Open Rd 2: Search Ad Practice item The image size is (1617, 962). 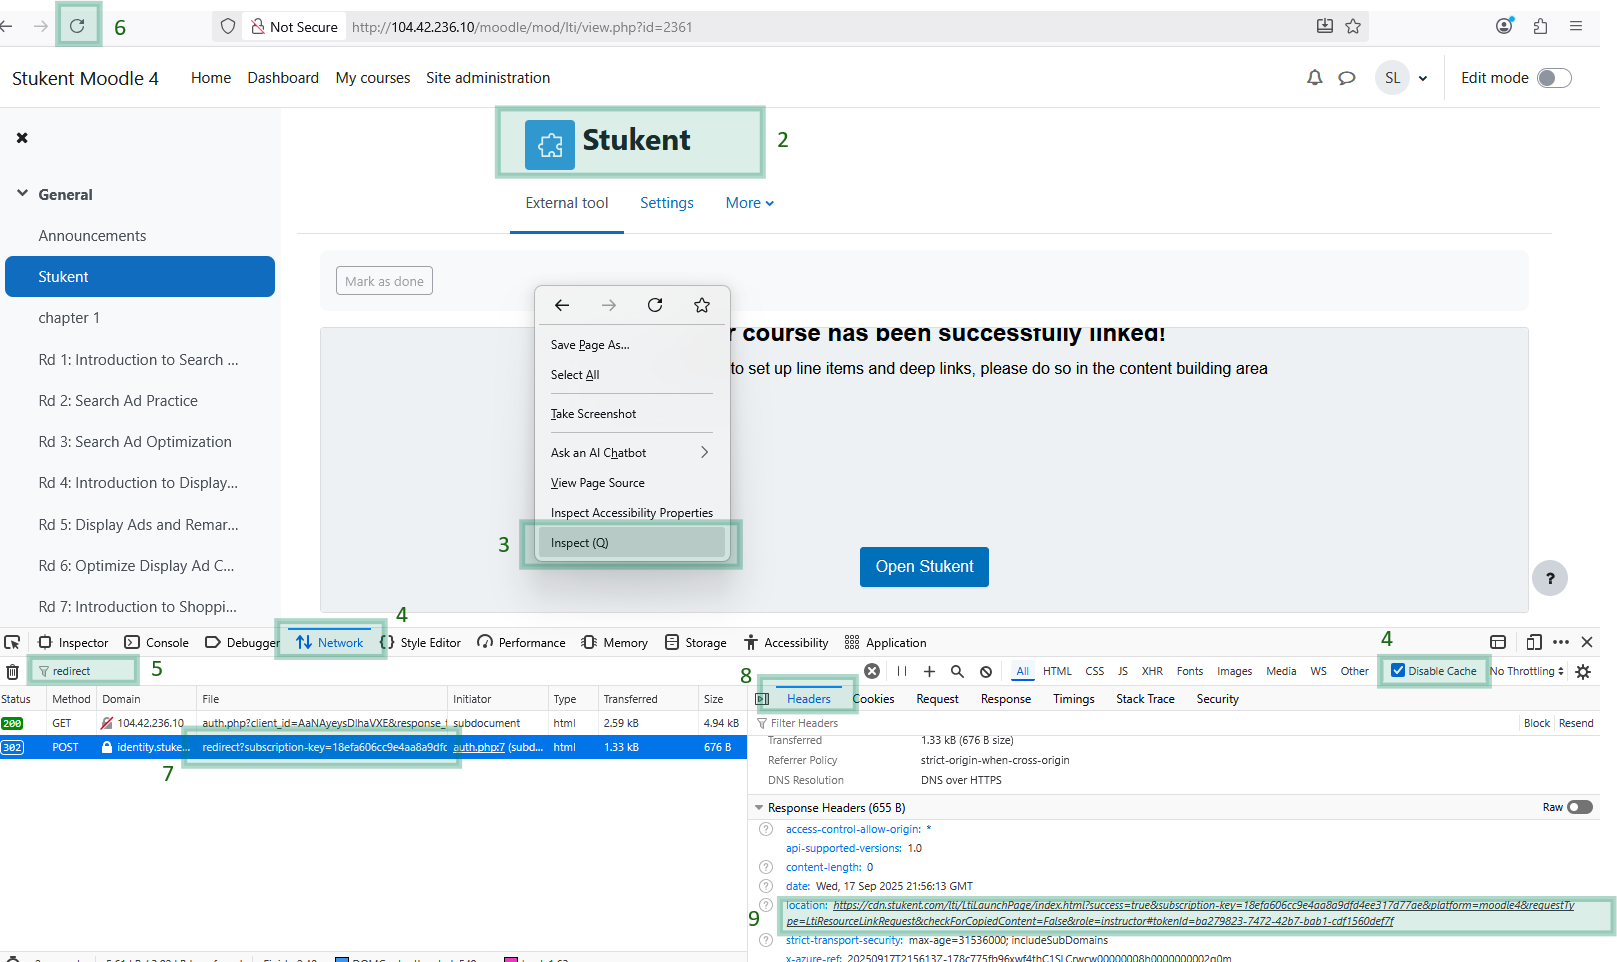(118, 401)
